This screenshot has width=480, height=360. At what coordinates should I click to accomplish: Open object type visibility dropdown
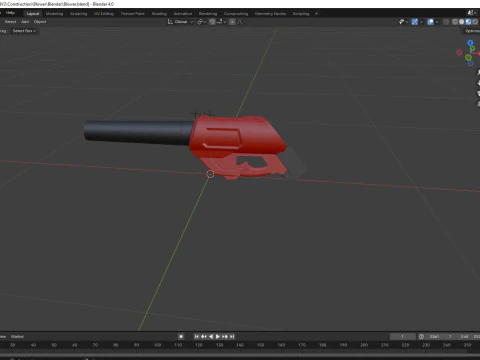(x=403, y=22)
